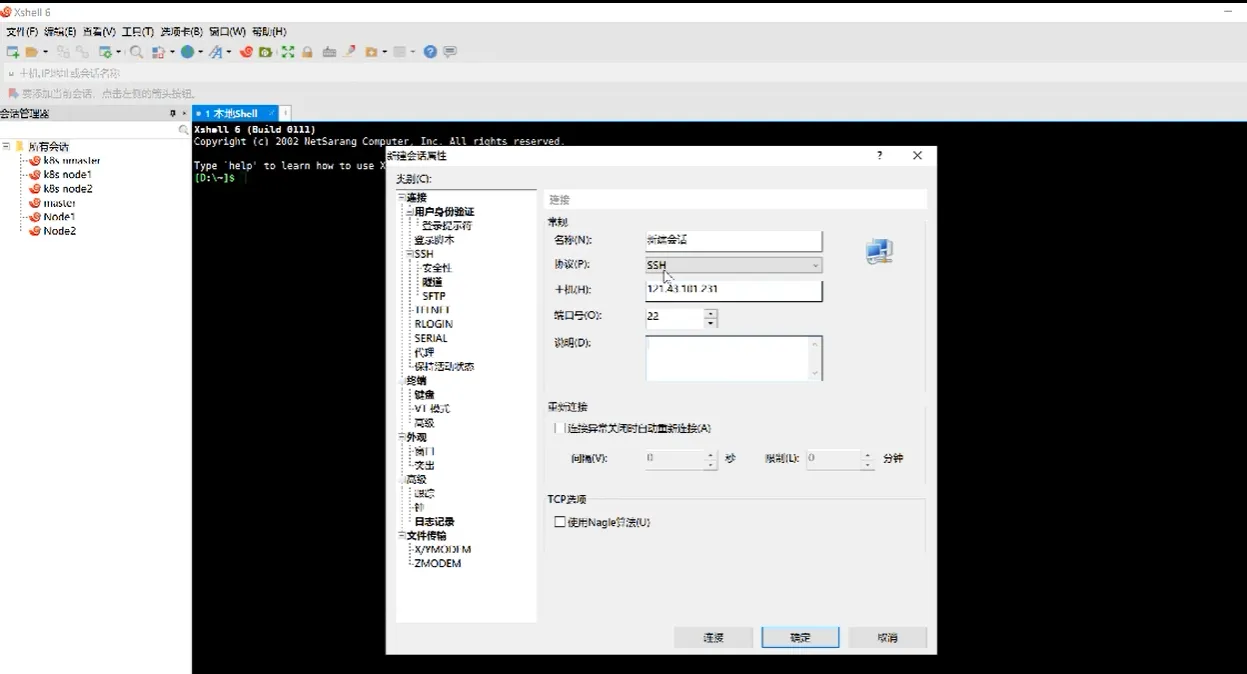
Task: Click the 取消 button
Action: click(x=887, y=637)
